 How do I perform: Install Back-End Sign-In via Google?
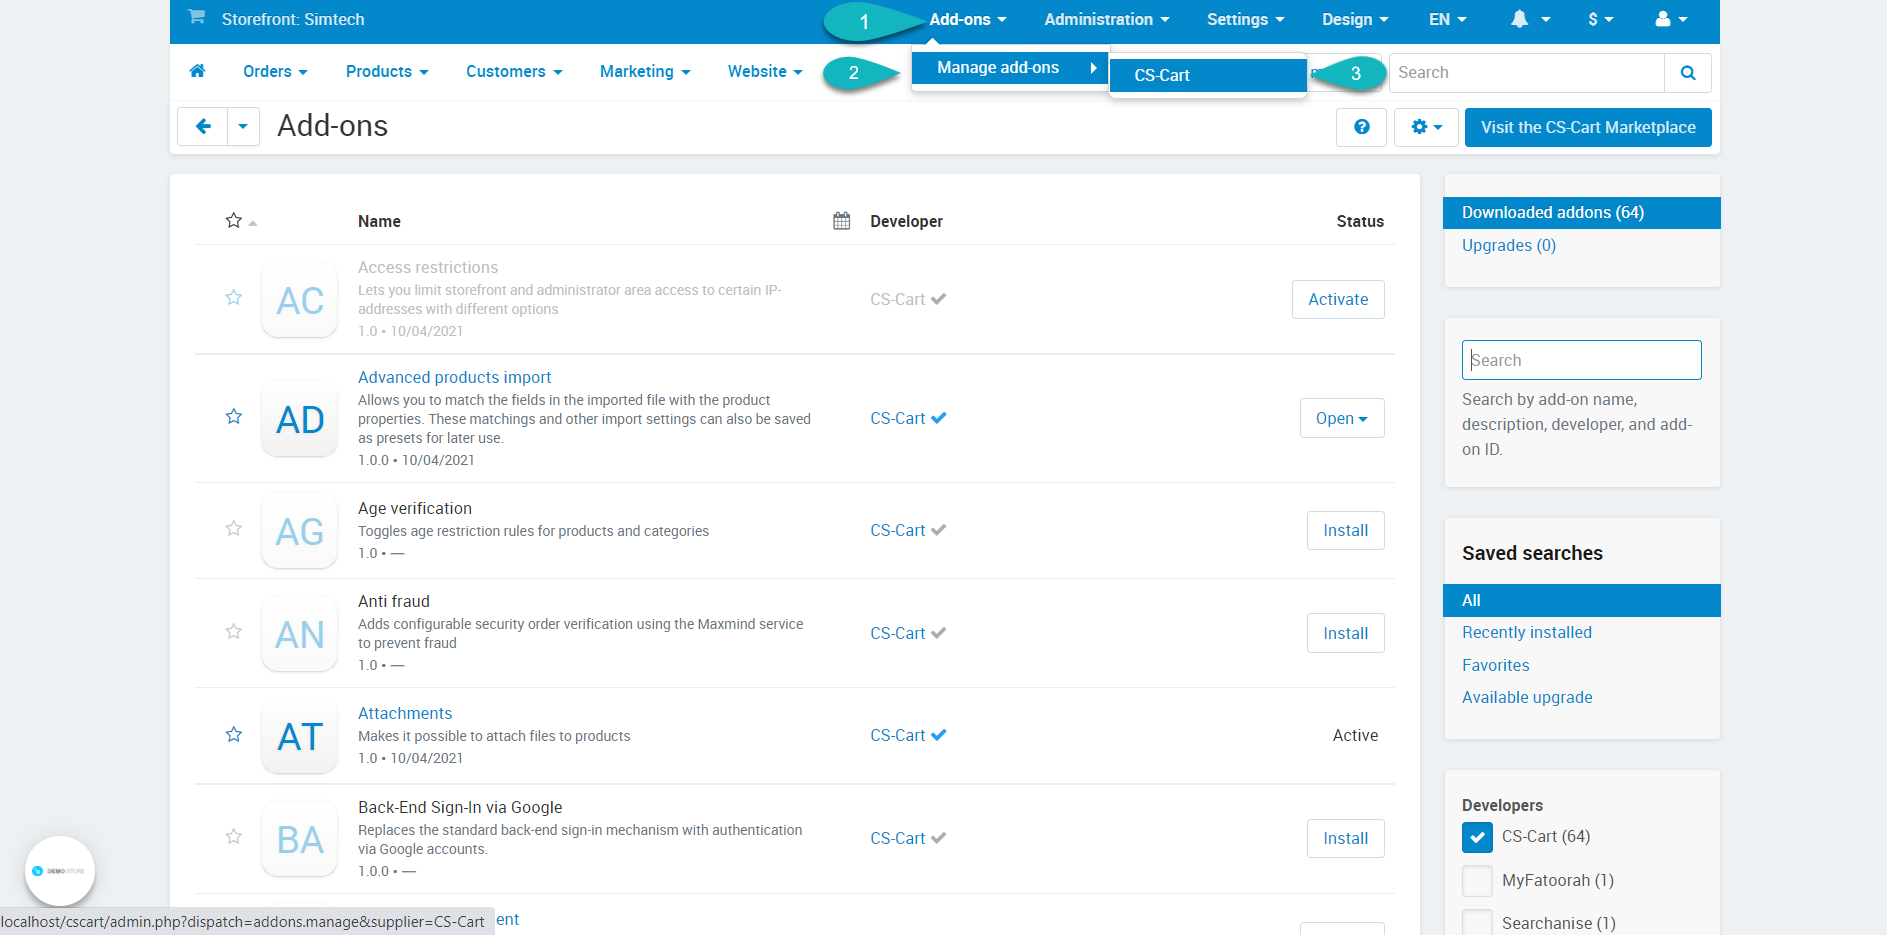pos(1345,838)
